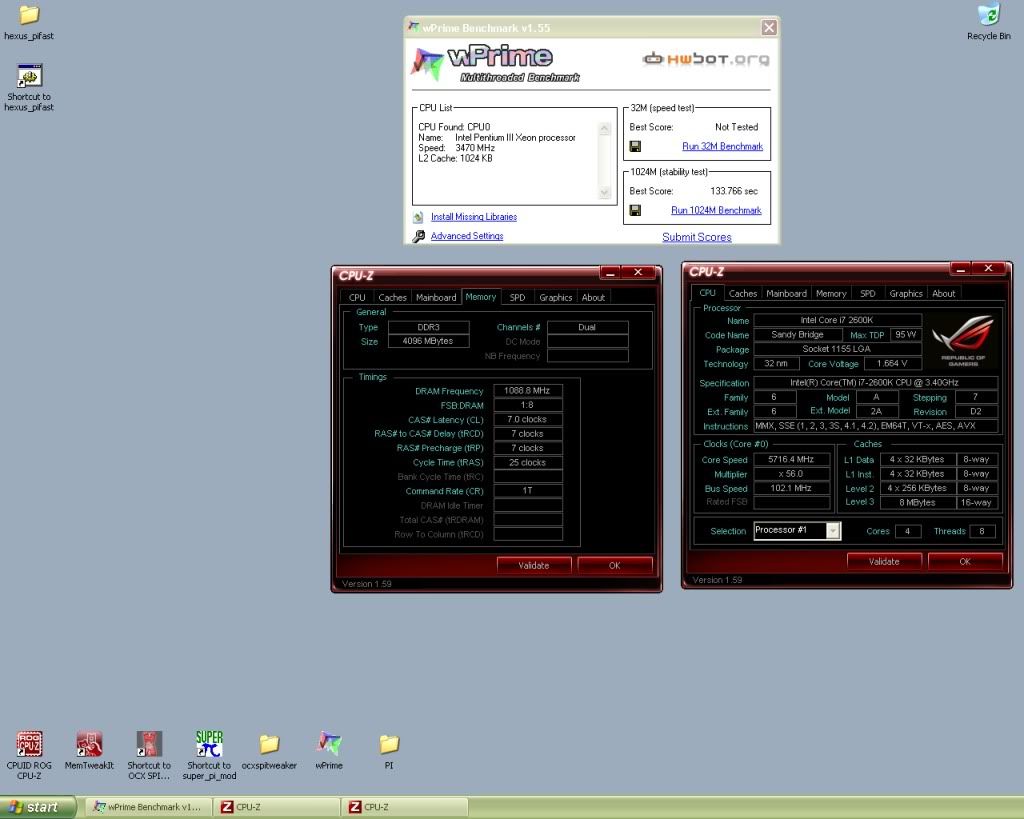Open the Shortcut to OCX SPI desktop icon
Viewport: 1024px width, 819px height.
pos(149,744)
